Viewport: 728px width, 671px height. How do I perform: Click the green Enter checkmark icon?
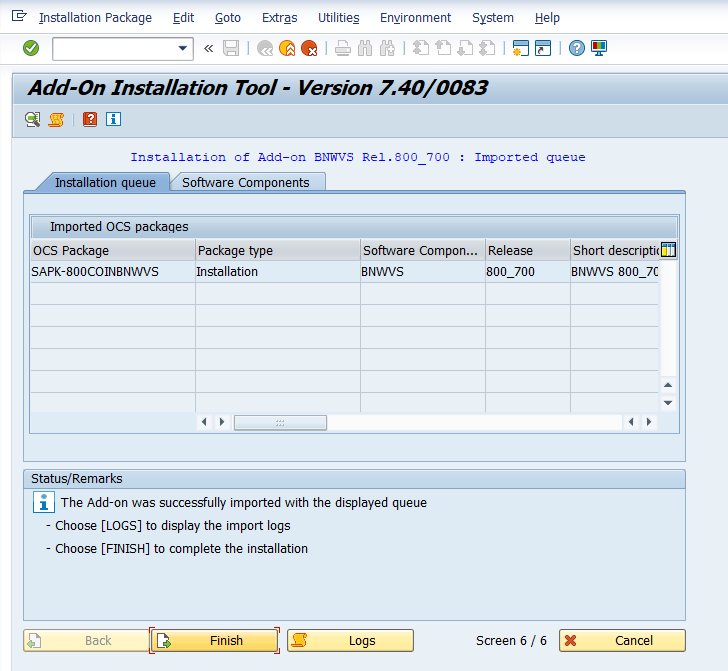tap(31, 48)
